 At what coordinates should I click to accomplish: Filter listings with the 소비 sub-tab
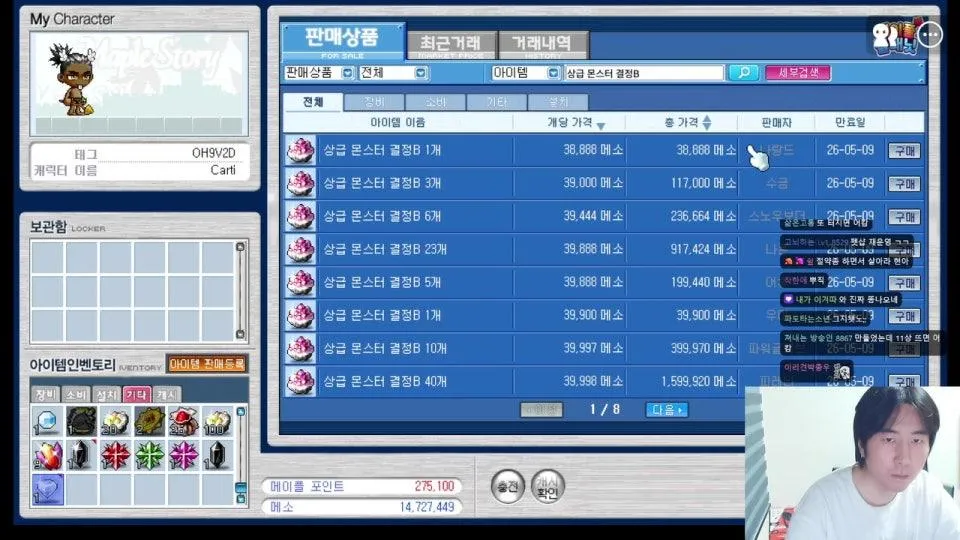tap(435, 102)
